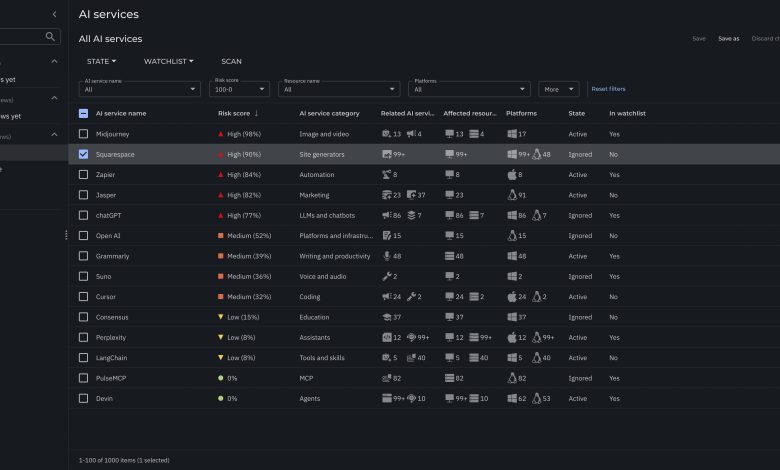Image resolution: width=780 pixels, height=470 pixels.
Task: Click the sidebar resize handle dots
Action: [66, 235]
